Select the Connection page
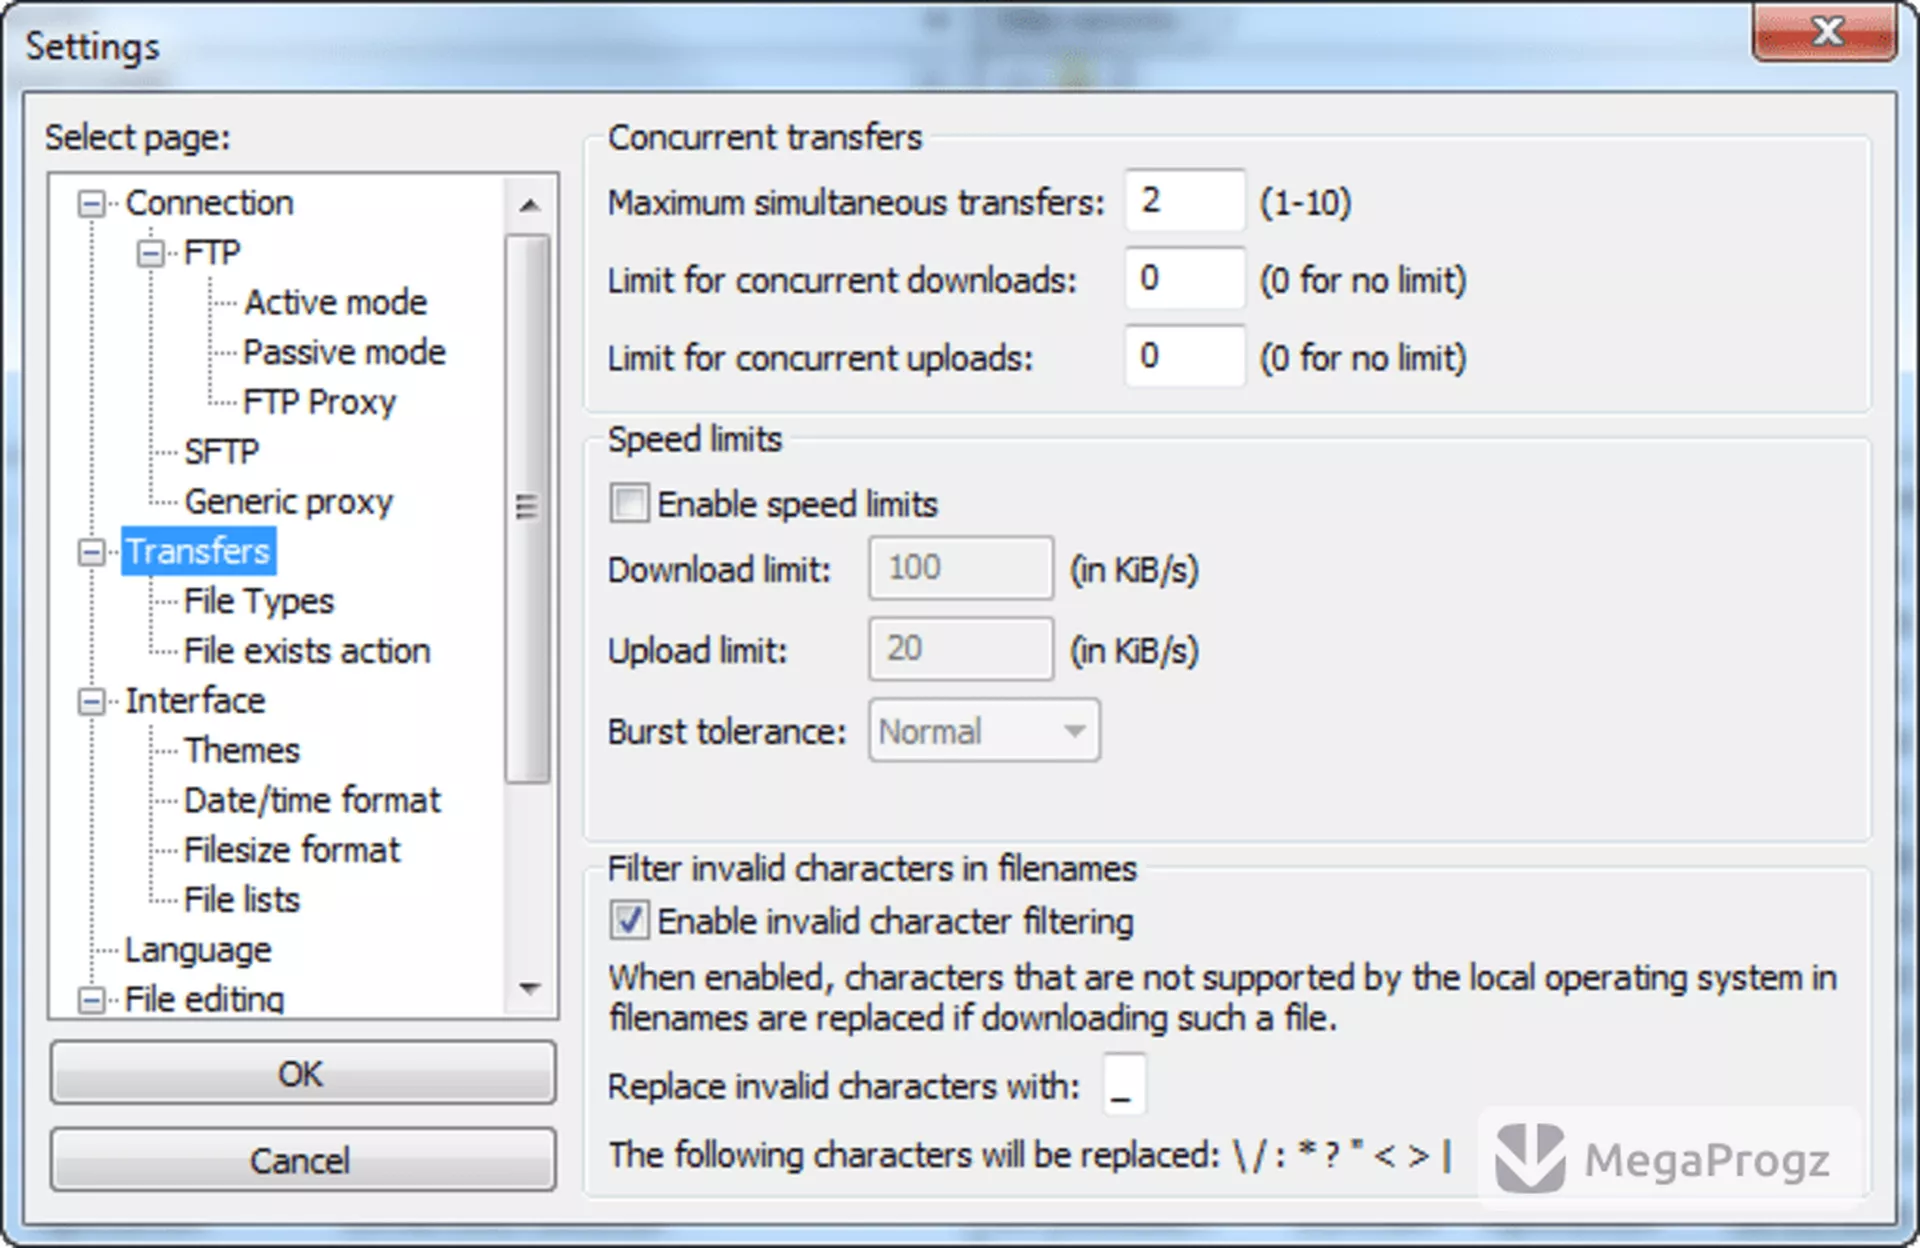This screenshot has height=1248, width=1920. (209, 203)
